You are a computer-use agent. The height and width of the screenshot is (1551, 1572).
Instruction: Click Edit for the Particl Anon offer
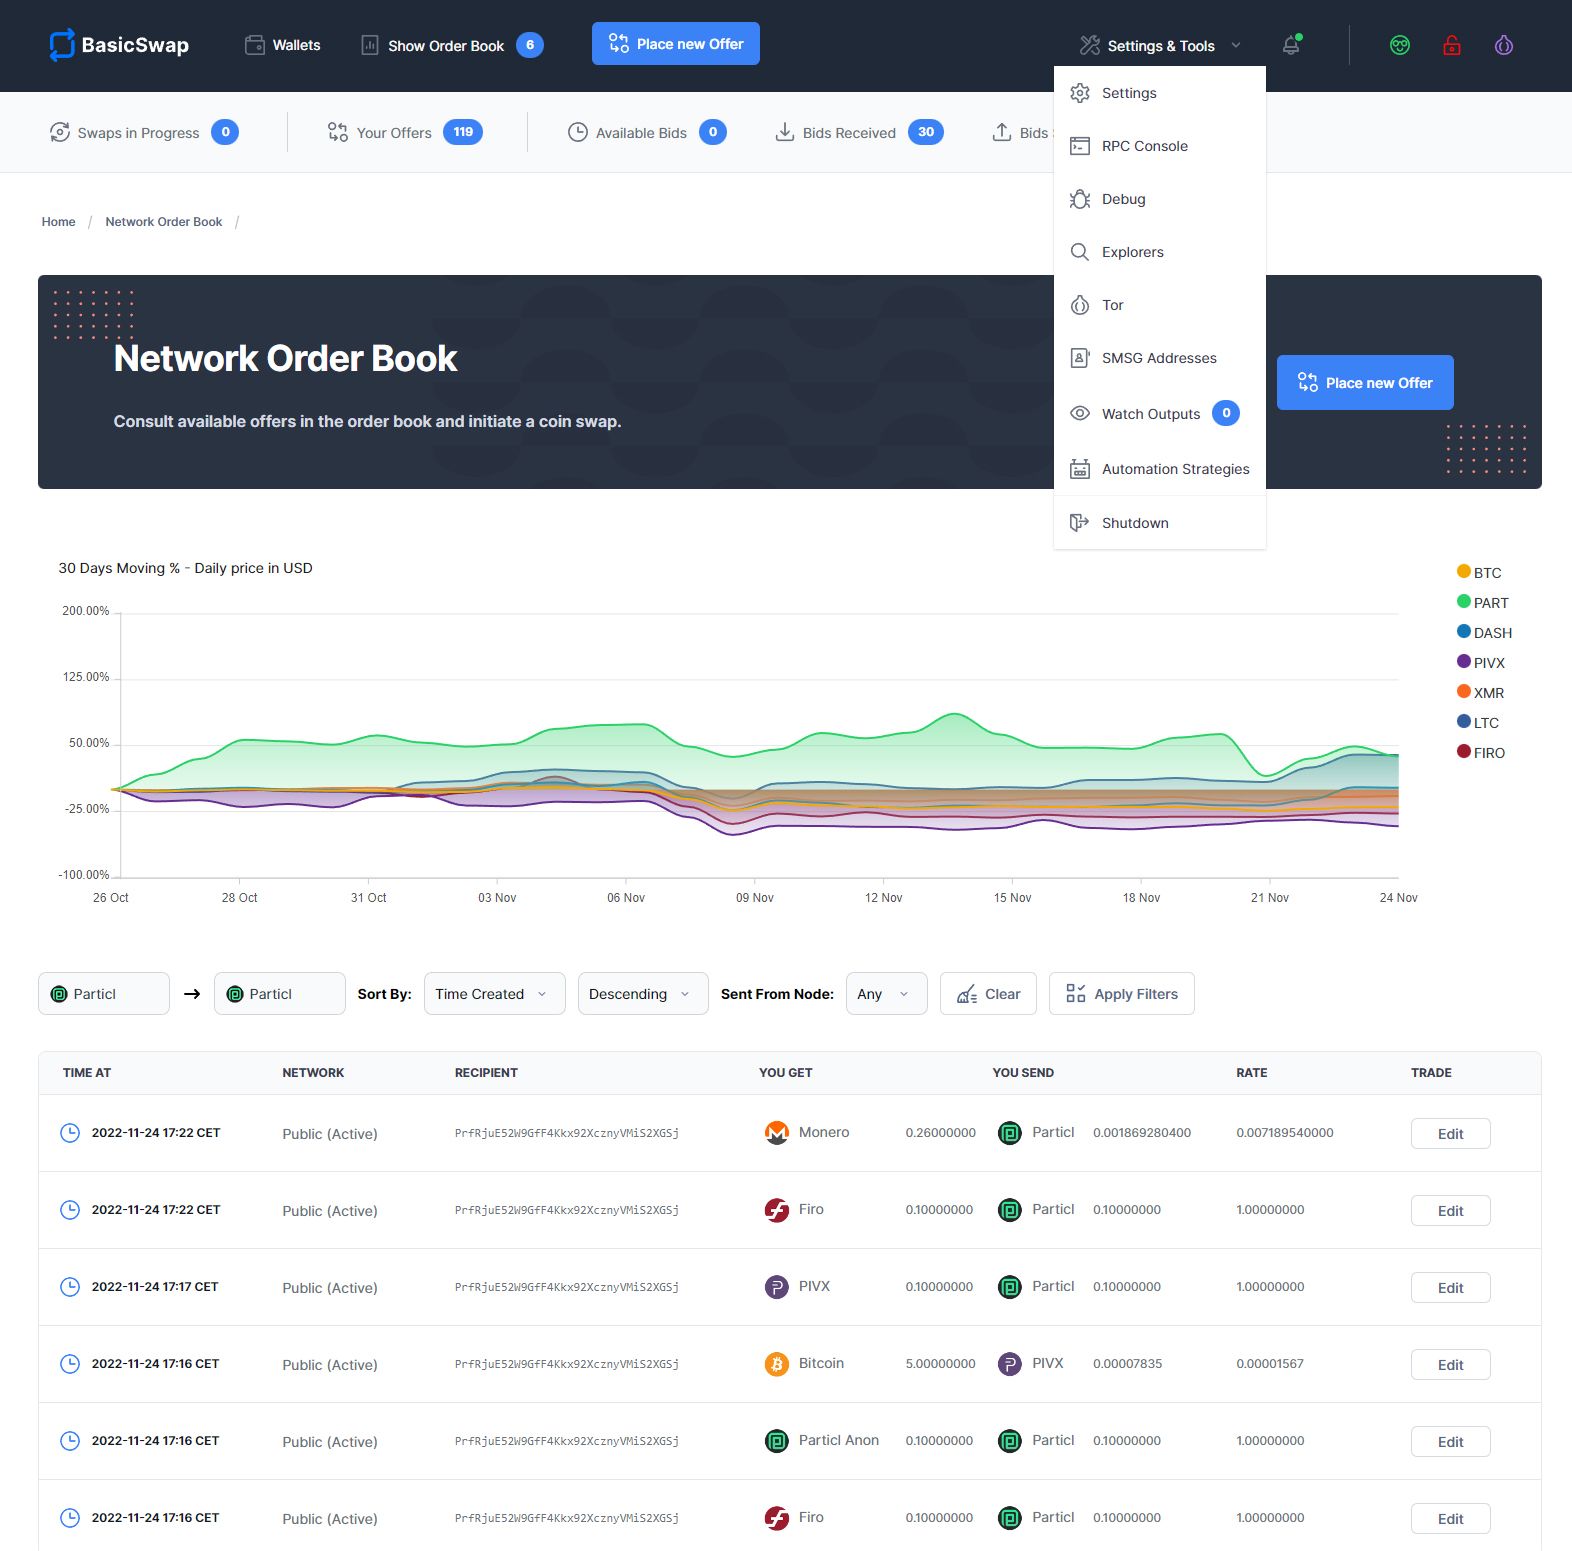1450,1441
